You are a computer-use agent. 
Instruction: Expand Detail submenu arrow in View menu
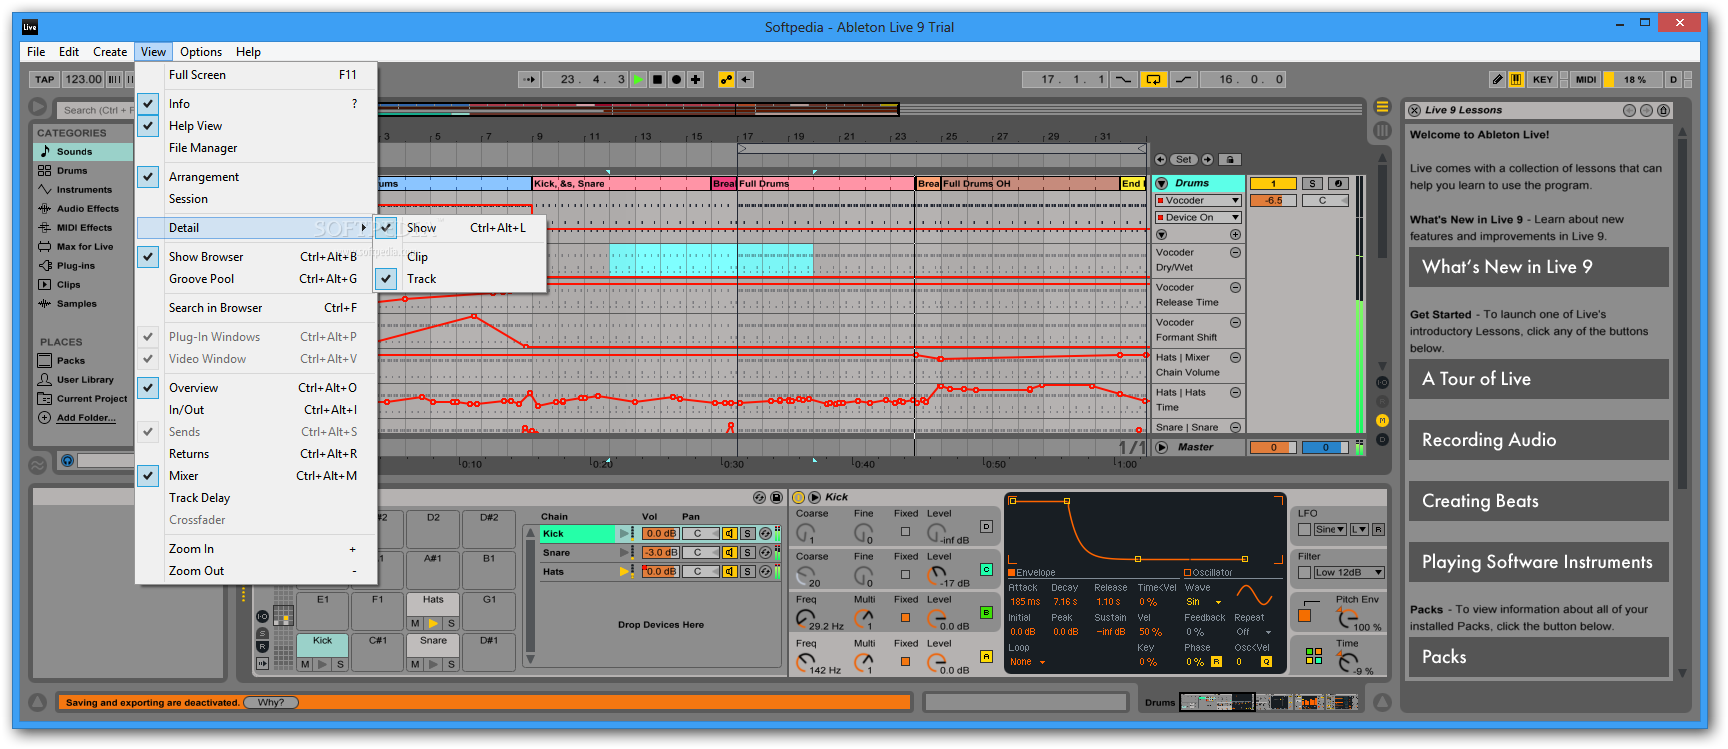coord(364,228)
